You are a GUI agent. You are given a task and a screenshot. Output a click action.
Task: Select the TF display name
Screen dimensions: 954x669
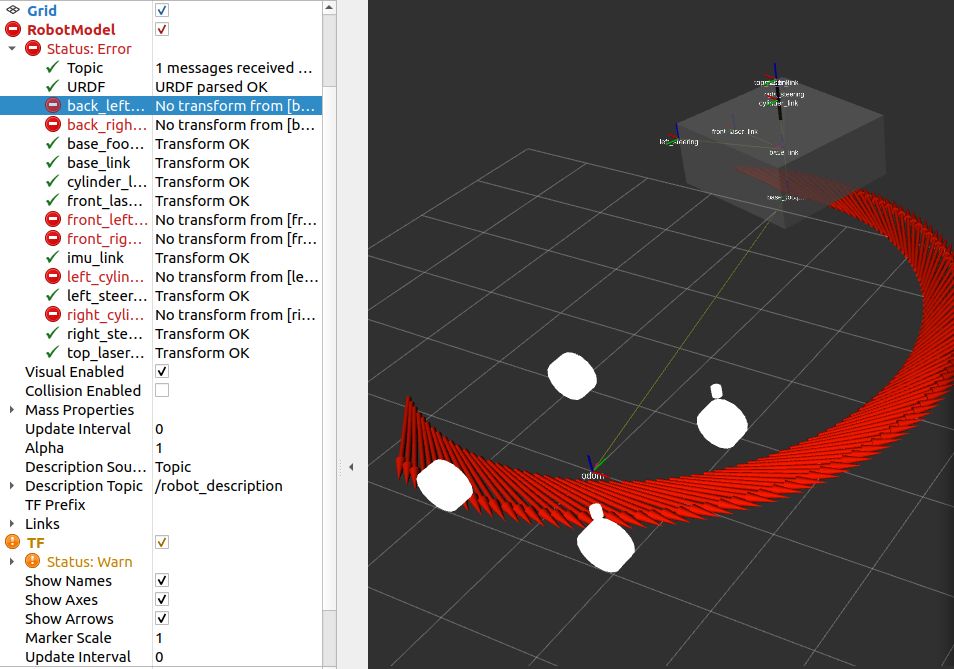(x=35, y=542)
